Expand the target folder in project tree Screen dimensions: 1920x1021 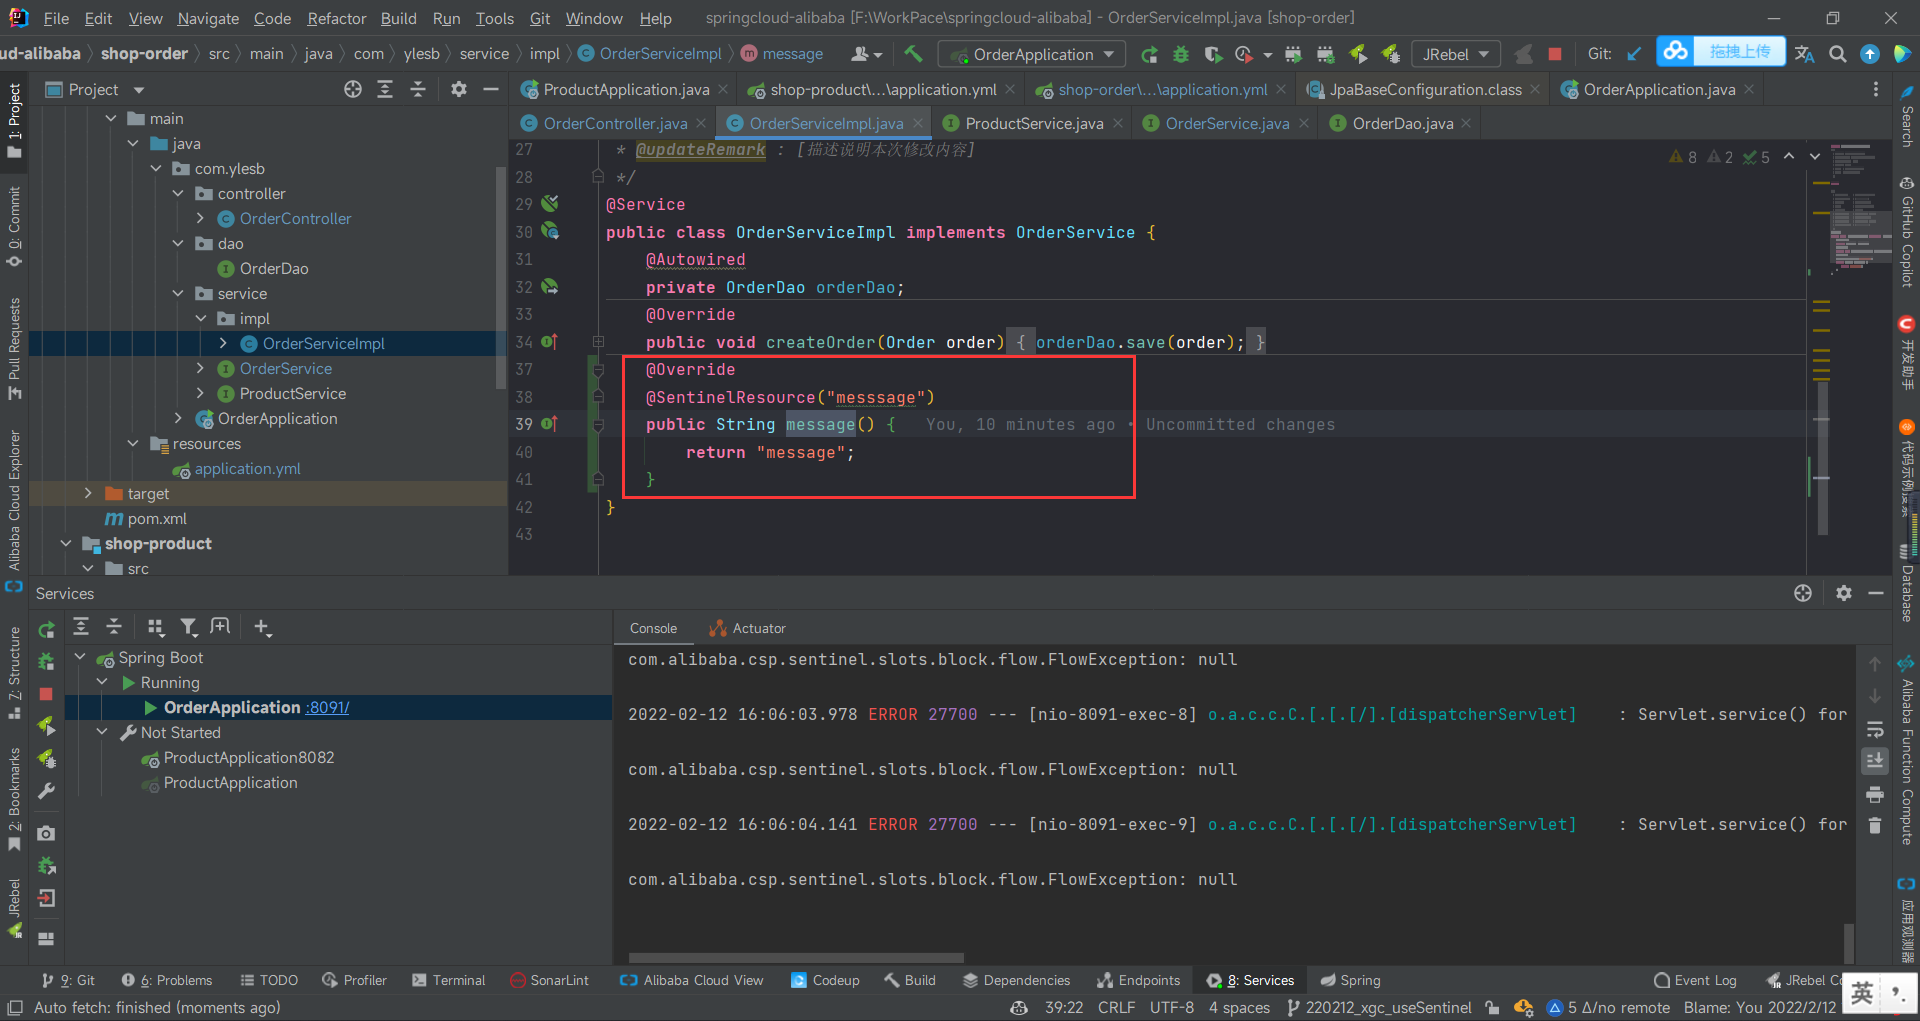click(88, 493)
